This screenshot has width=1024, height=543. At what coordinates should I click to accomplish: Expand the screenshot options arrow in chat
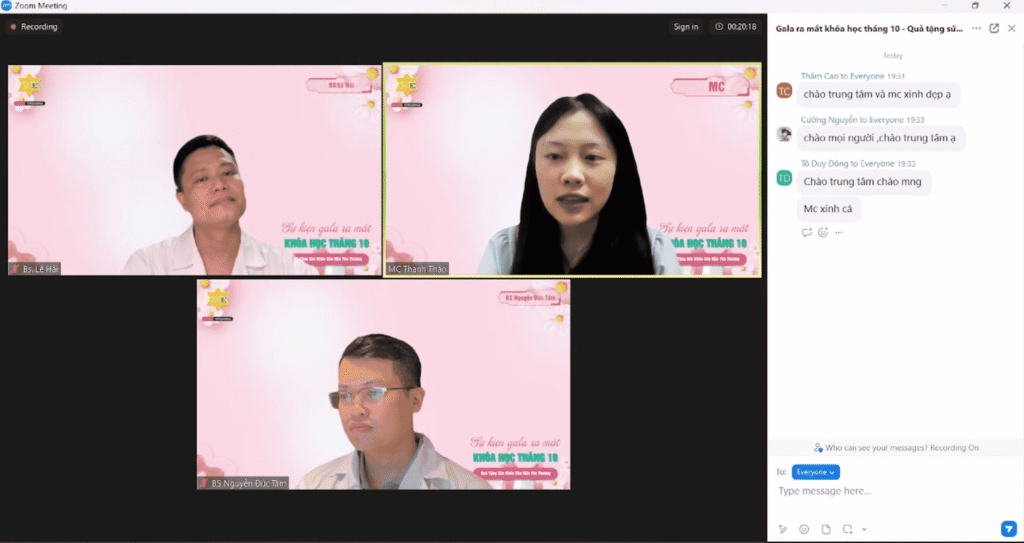864,529
